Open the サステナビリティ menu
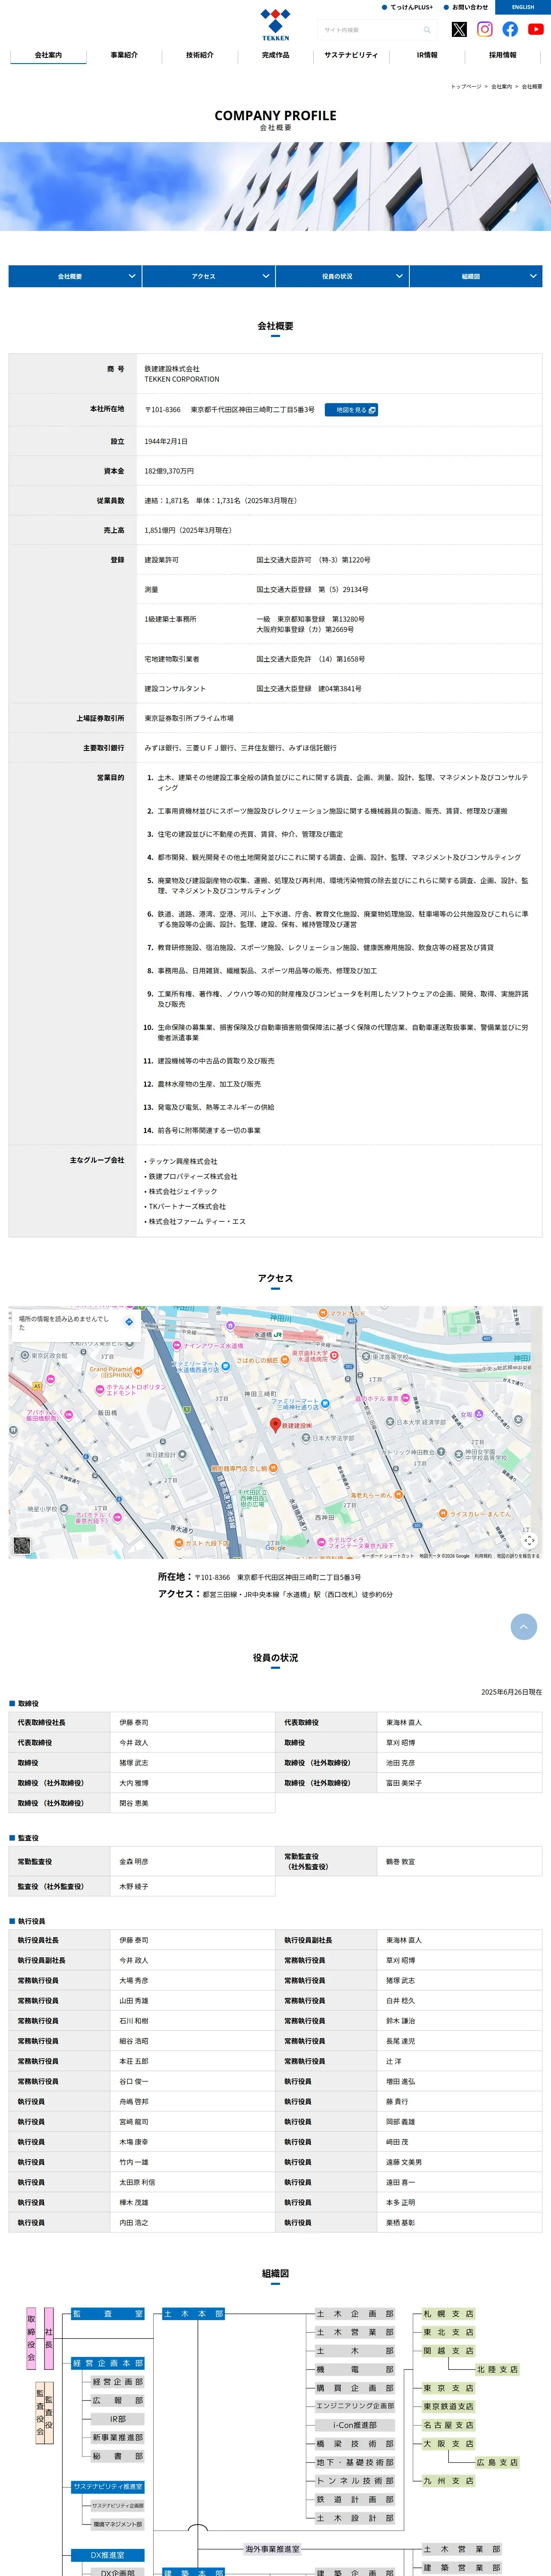551x2576 pixels. click(351, 55)
